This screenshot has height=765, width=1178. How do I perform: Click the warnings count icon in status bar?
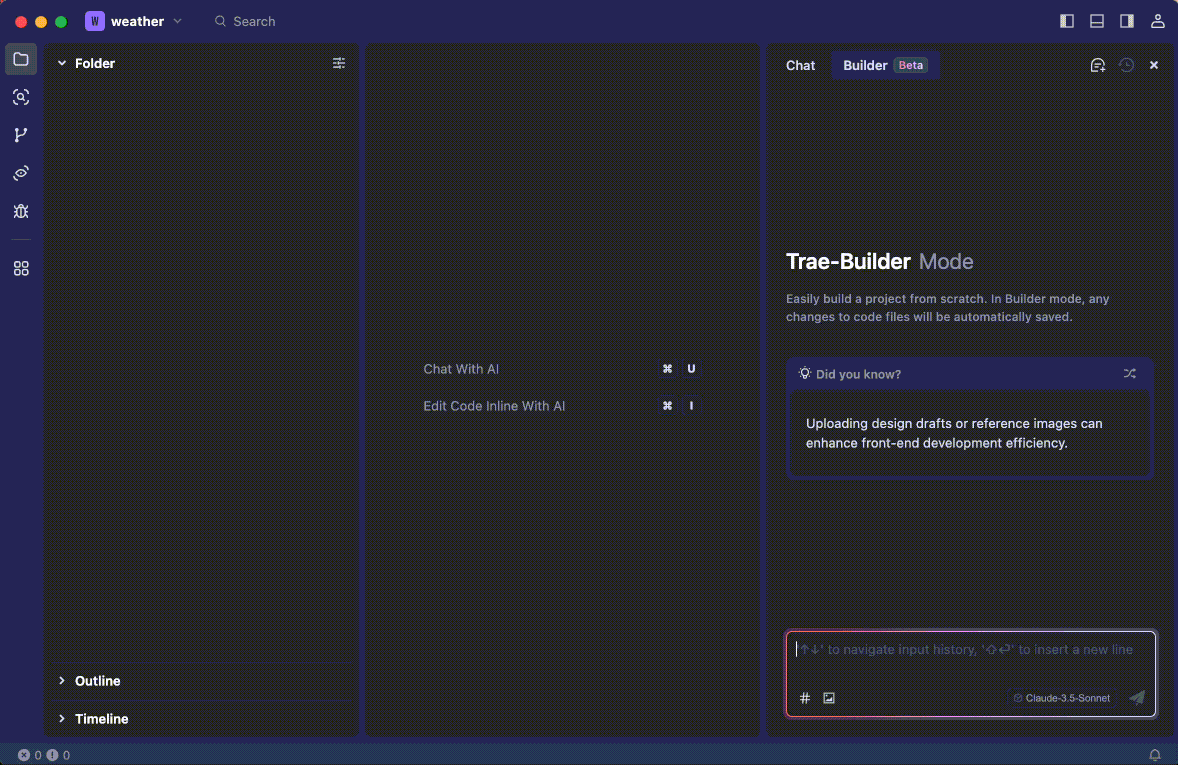(x=52, y=755)
